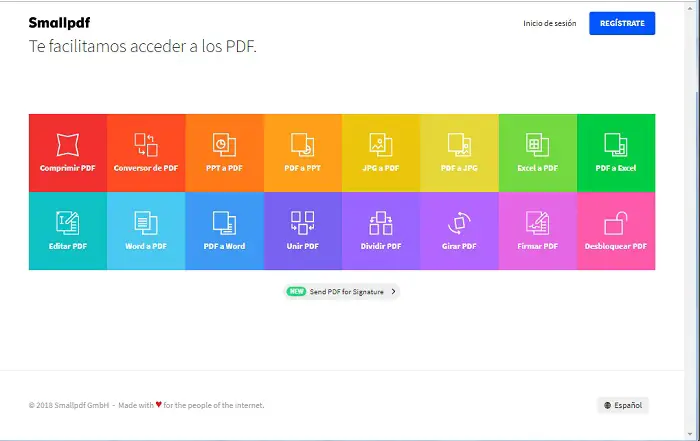Open the PPT a PDF converter icon
The image size is (700, 441).
coord(224,145)
